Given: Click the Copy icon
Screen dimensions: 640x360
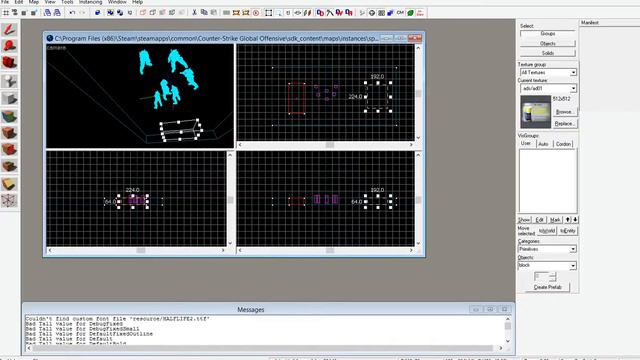Looking at the screenshot, I should tap(204, 13).
